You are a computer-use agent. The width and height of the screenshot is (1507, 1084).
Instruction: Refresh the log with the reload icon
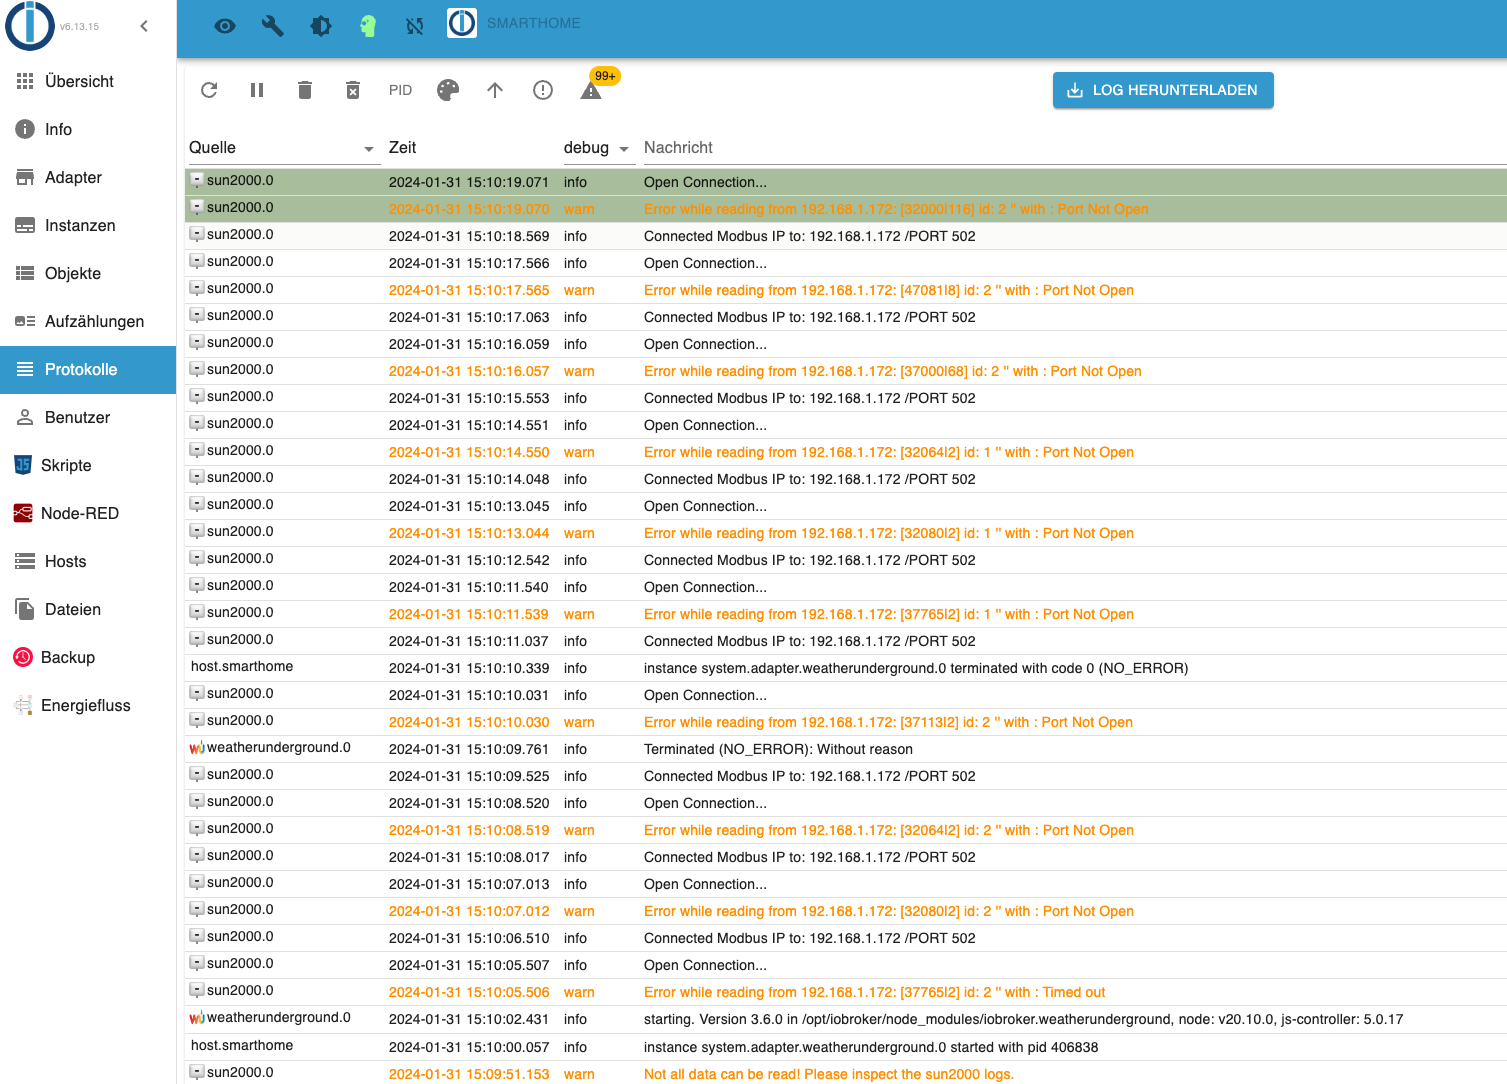[x=209, y=90]
